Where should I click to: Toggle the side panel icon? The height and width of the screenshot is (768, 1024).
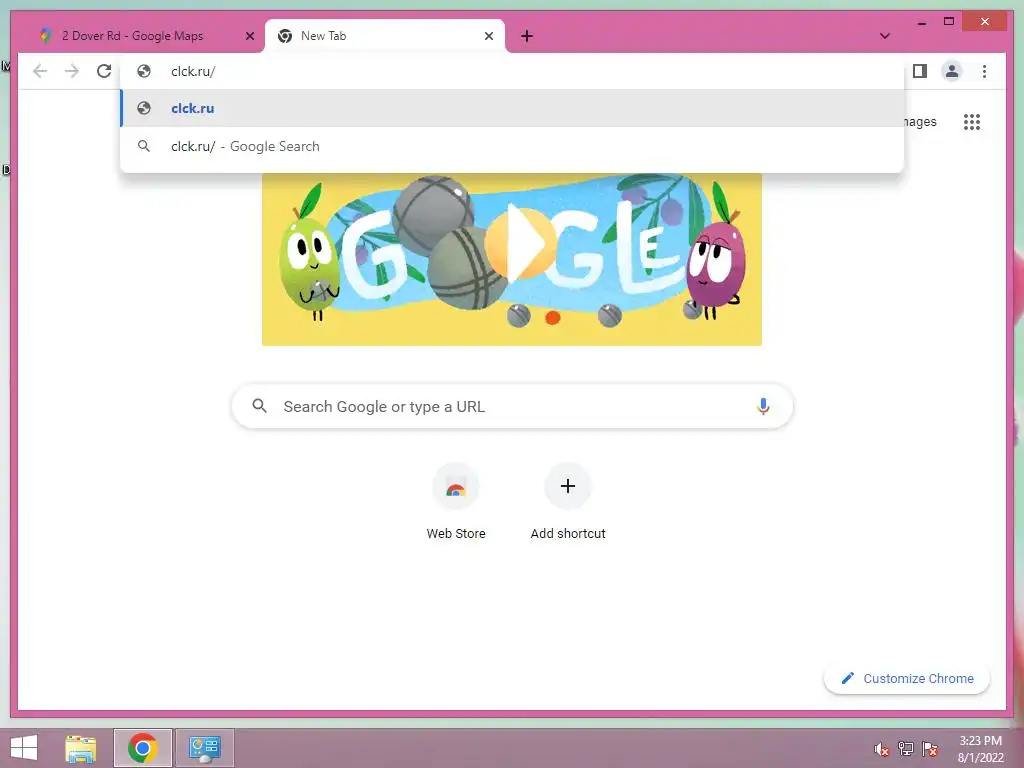[920, 71]
